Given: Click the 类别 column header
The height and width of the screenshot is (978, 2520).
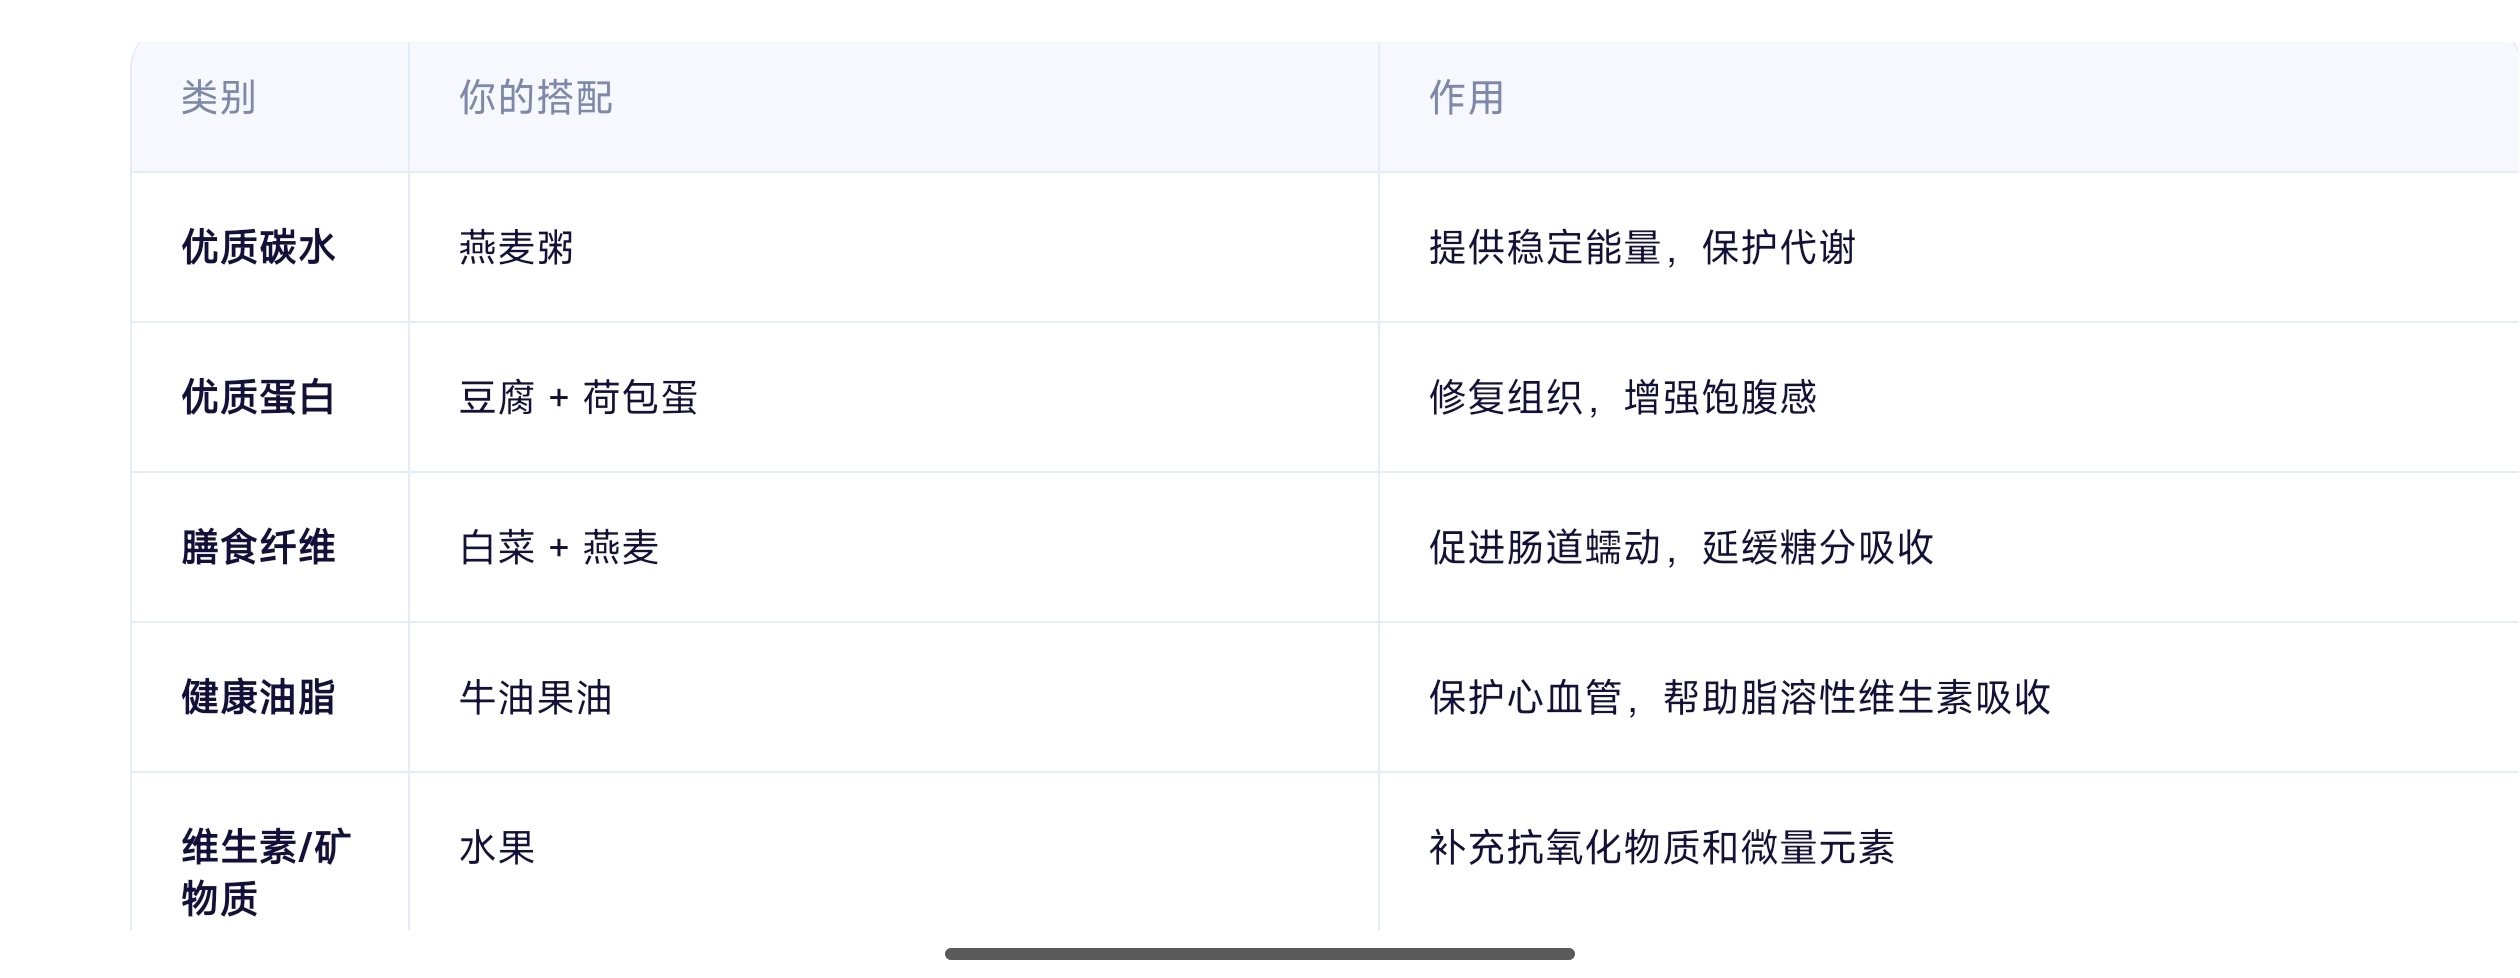Looking at the screenshot, I should point(218,98).
